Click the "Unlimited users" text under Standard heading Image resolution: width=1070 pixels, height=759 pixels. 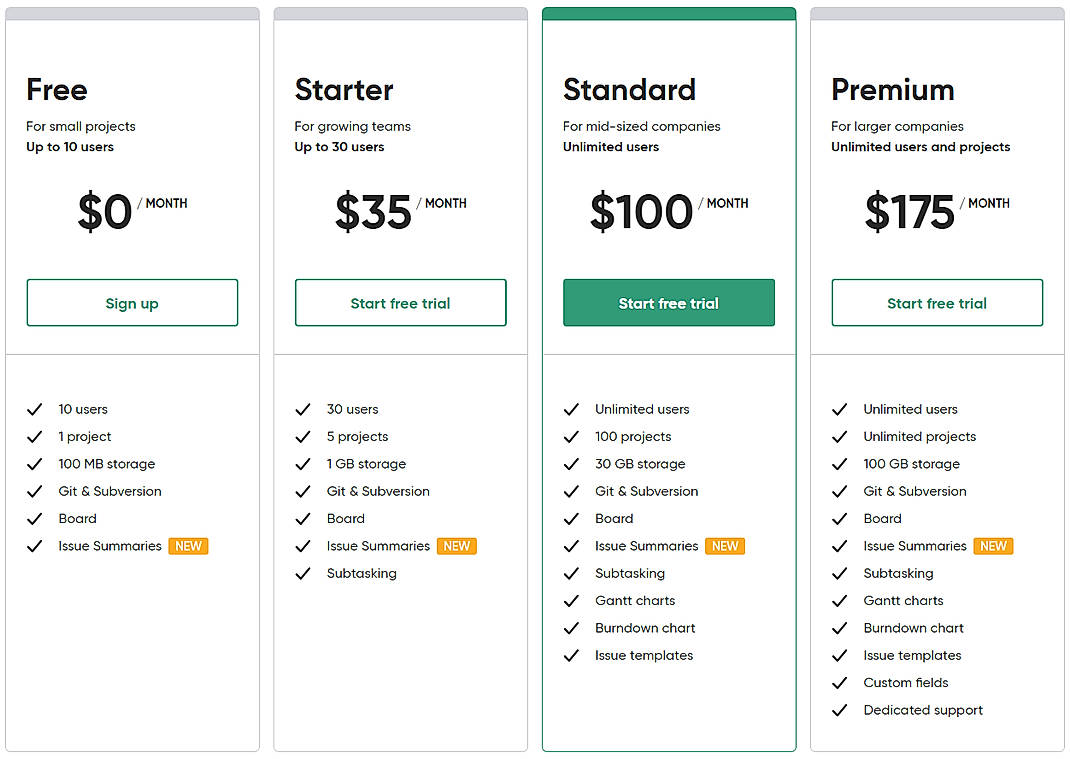[610, 146]
